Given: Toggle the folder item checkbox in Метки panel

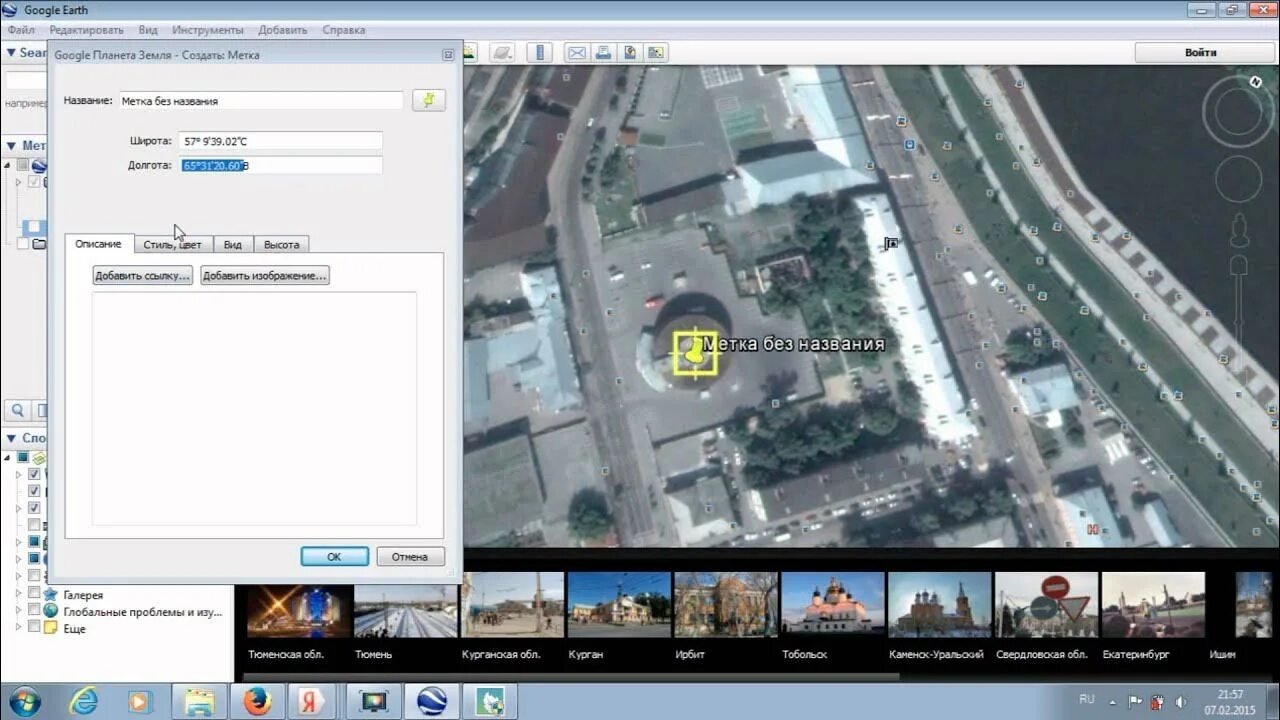Looking at the screenshot, I should (24, 243).
